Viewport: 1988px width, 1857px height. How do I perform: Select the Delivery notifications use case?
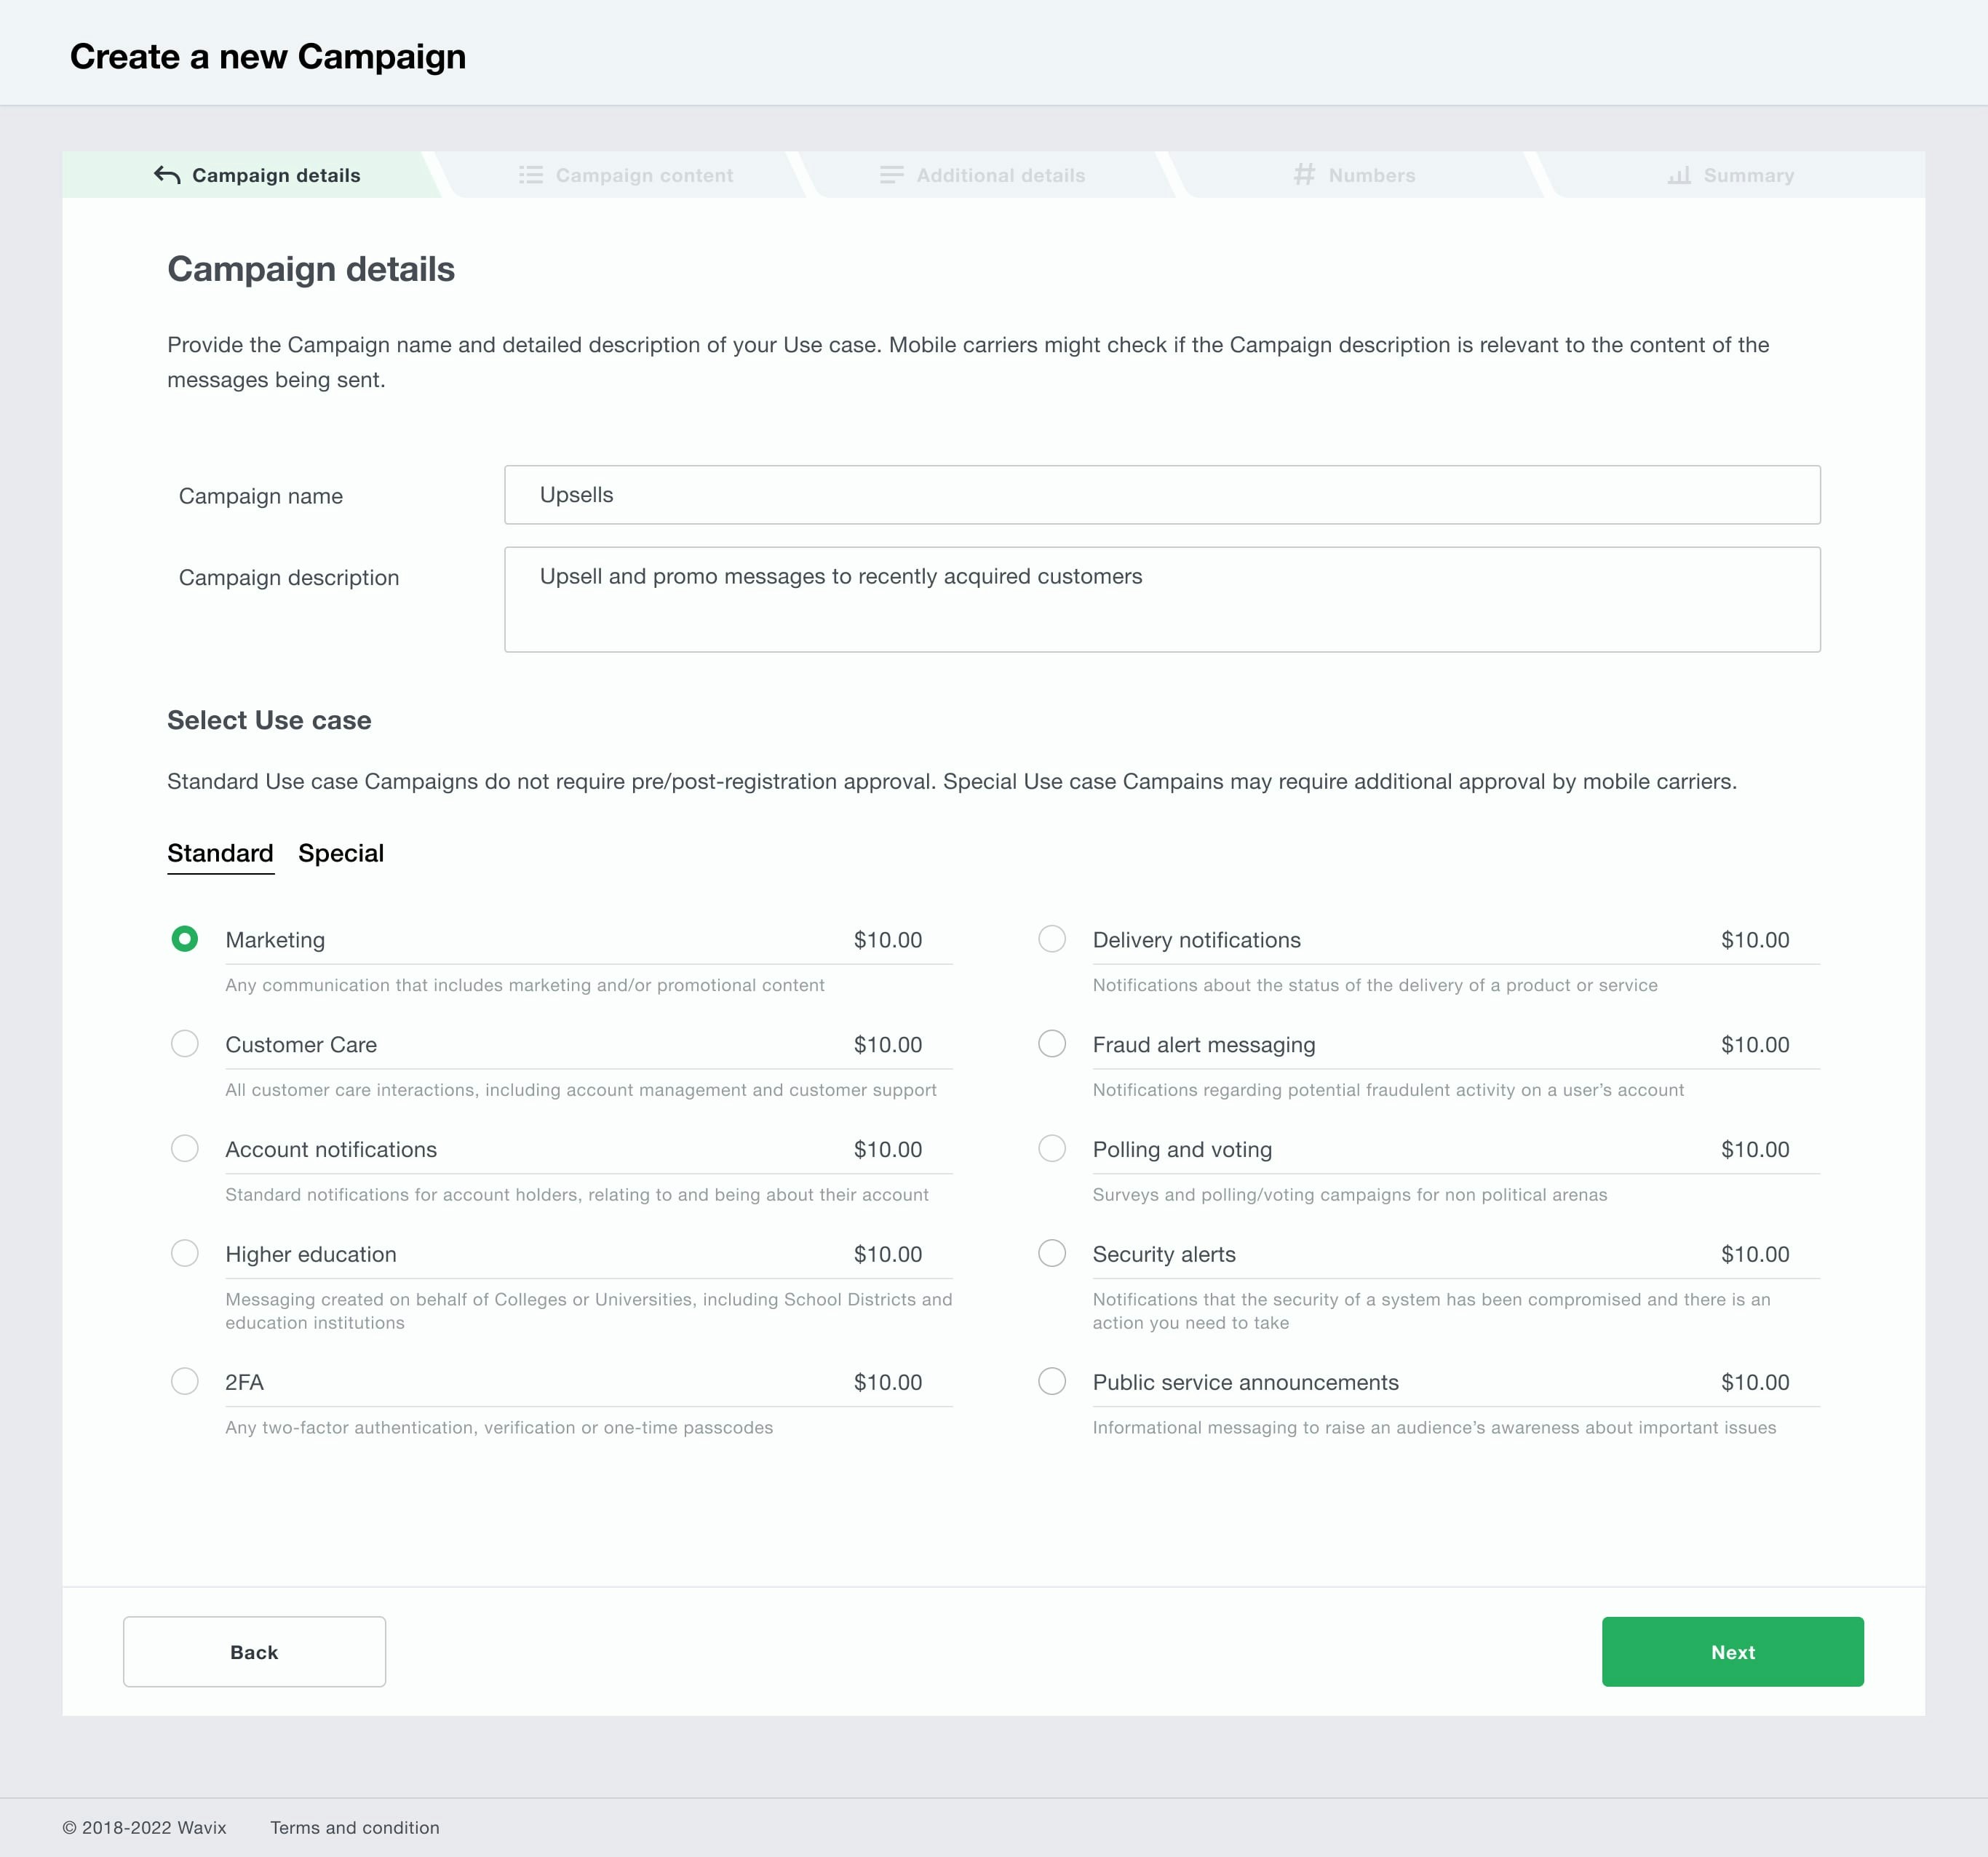coord(1051,939)
